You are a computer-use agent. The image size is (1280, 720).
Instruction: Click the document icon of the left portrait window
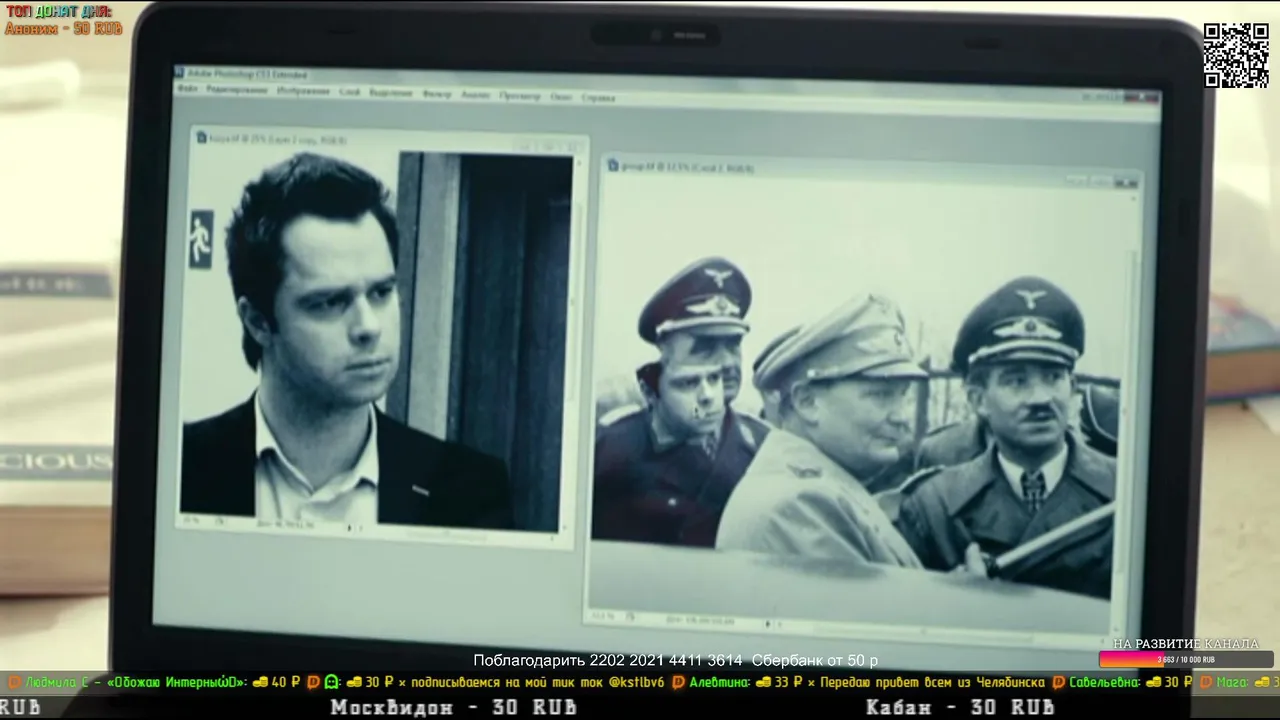(201, 137)
